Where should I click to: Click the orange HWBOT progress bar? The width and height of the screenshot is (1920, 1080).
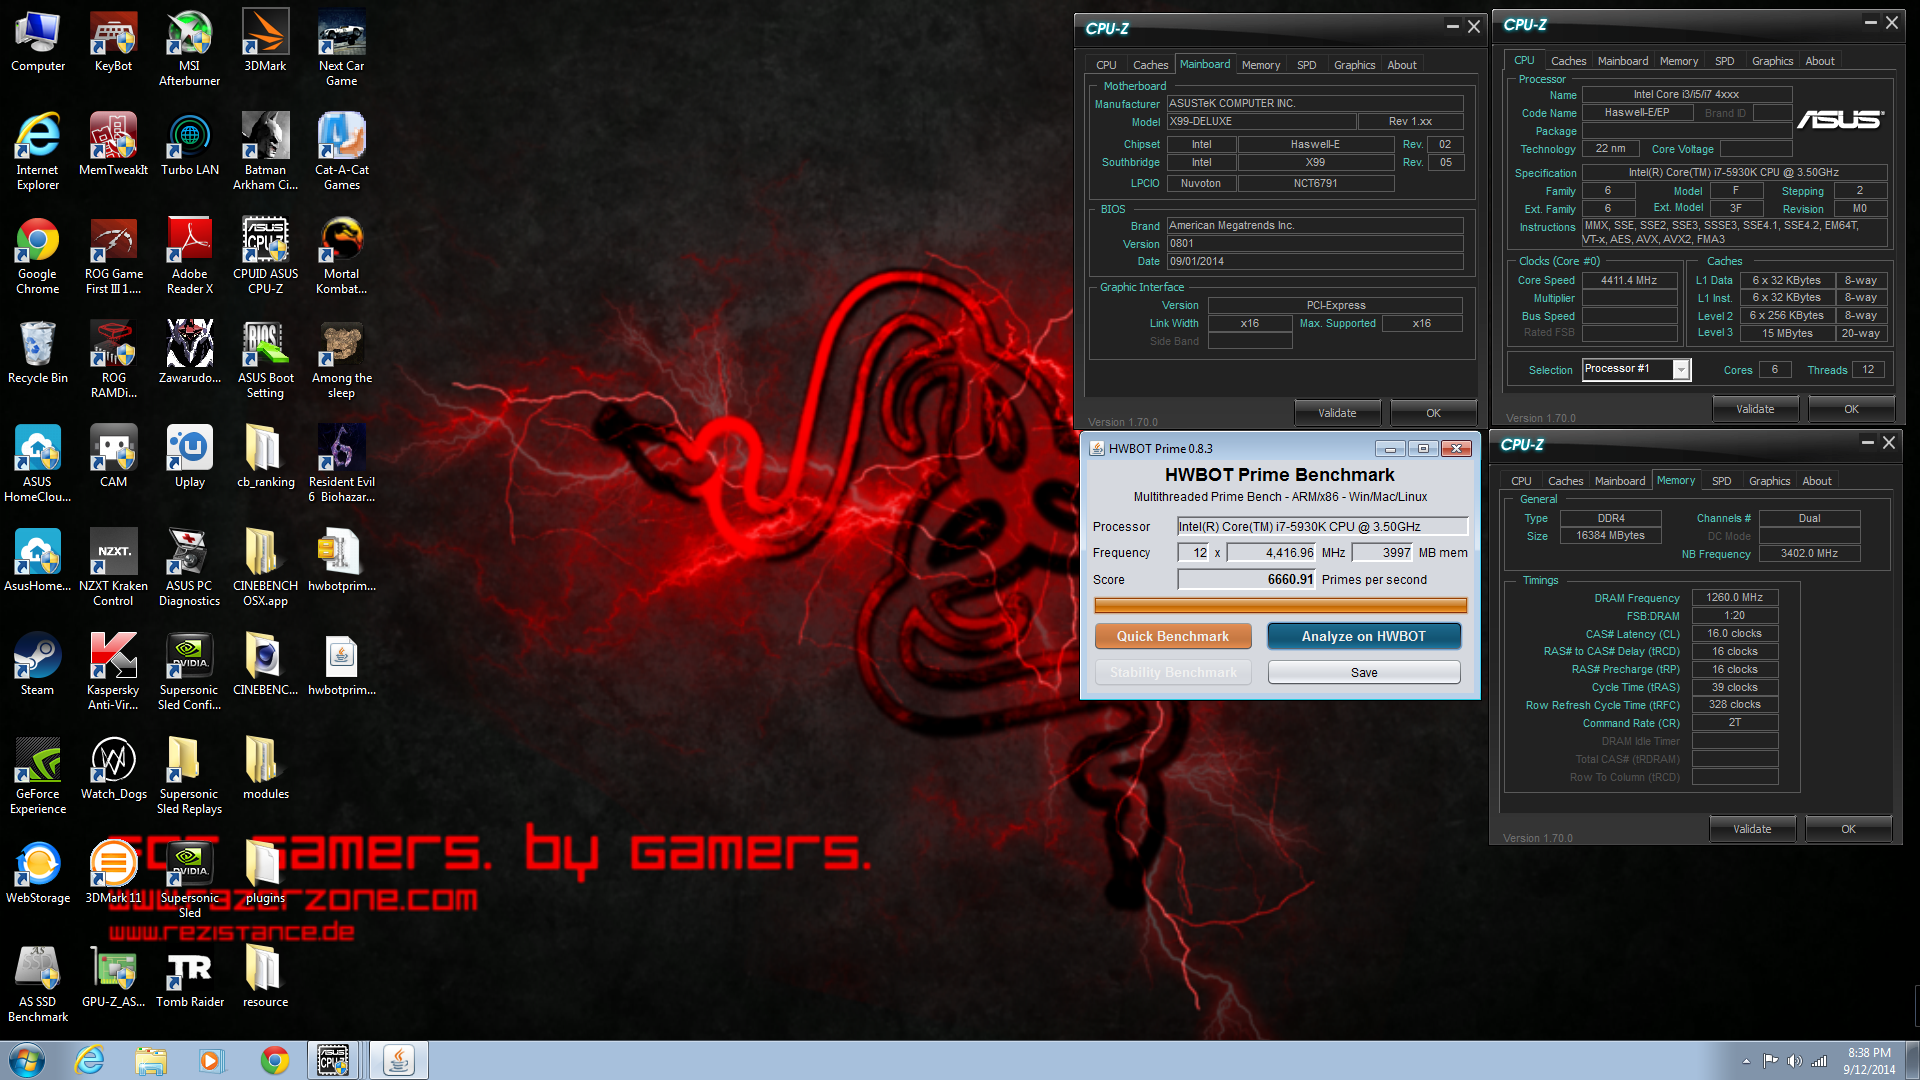[1280, 605]
